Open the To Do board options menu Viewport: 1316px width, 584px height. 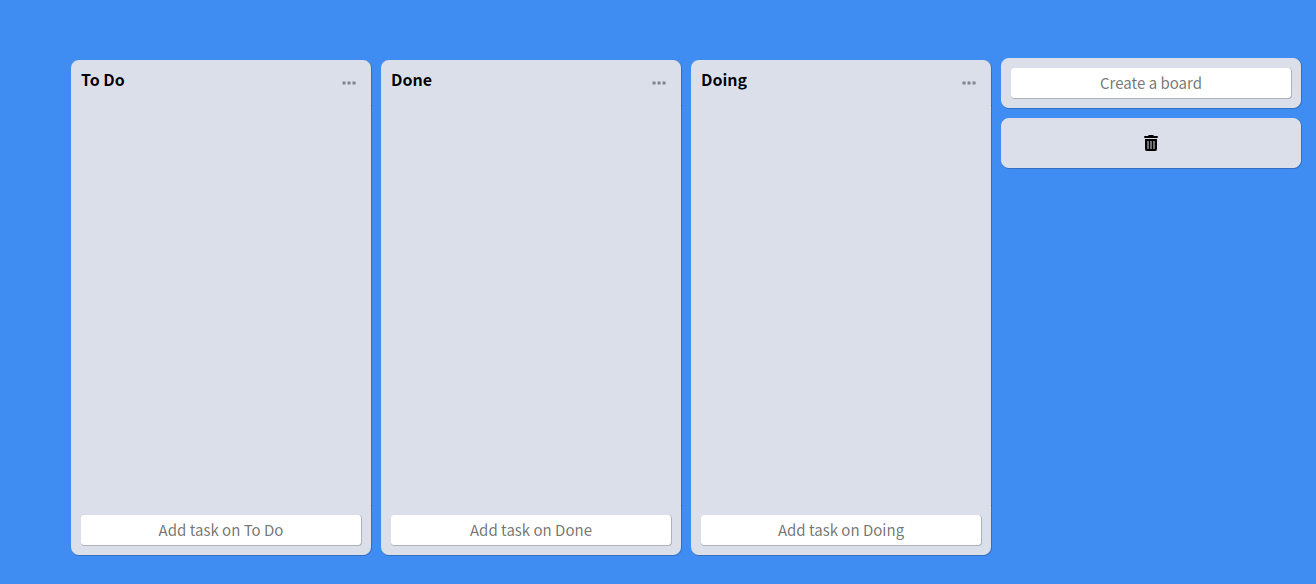[x=349, y=83]
